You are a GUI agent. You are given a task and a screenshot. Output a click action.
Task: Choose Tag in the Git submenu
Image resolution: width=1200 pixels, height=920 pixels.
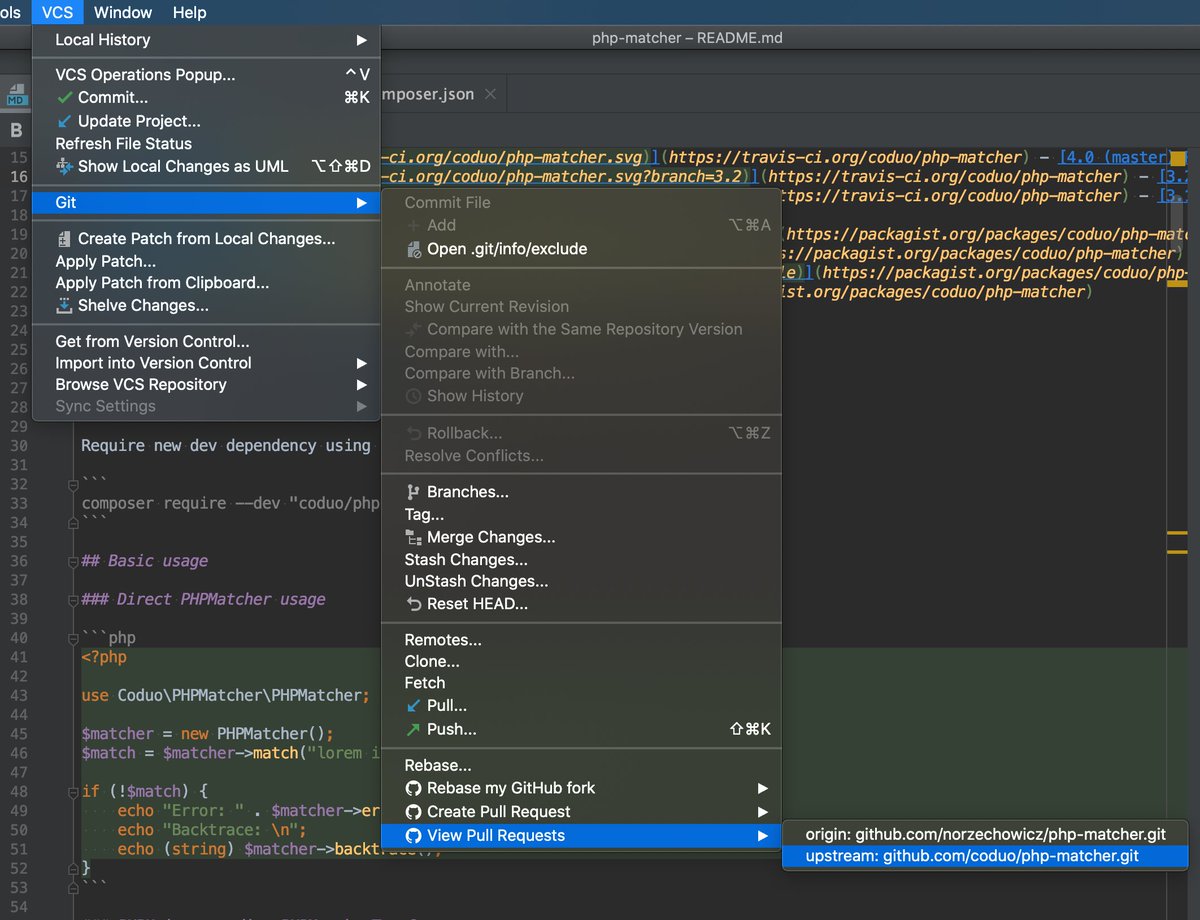581,515
